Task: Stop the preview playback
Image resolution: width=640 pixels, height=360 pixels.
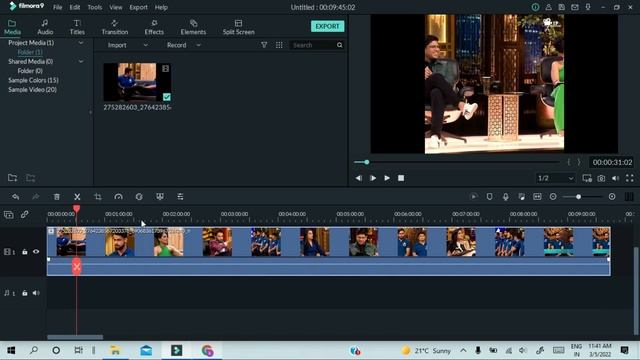Action: tap(401, 178)
